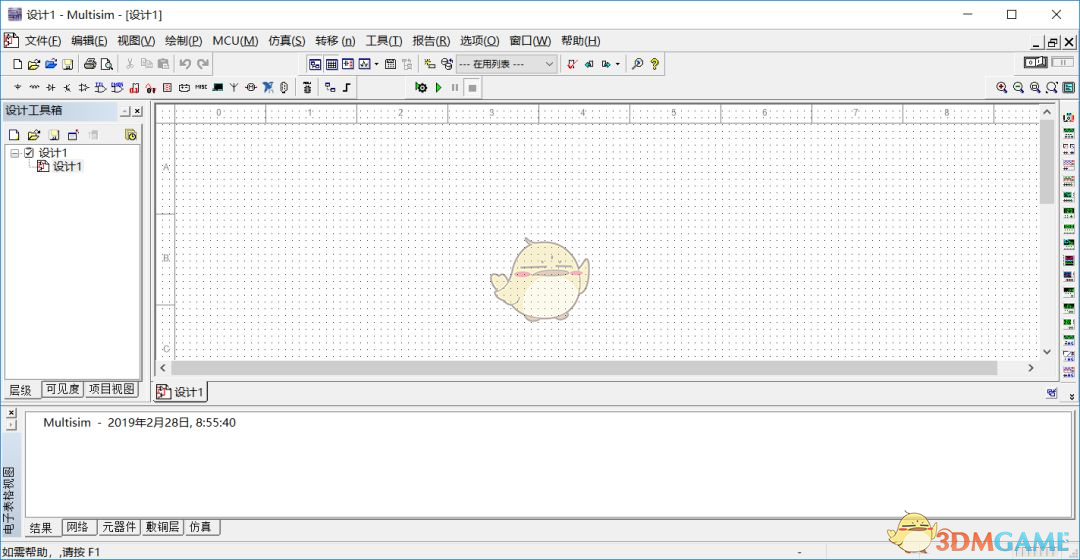The width and height of the screenshot is (1080, 560).
Task: Open forward annotate dropdown arrow
Action: 618,64
